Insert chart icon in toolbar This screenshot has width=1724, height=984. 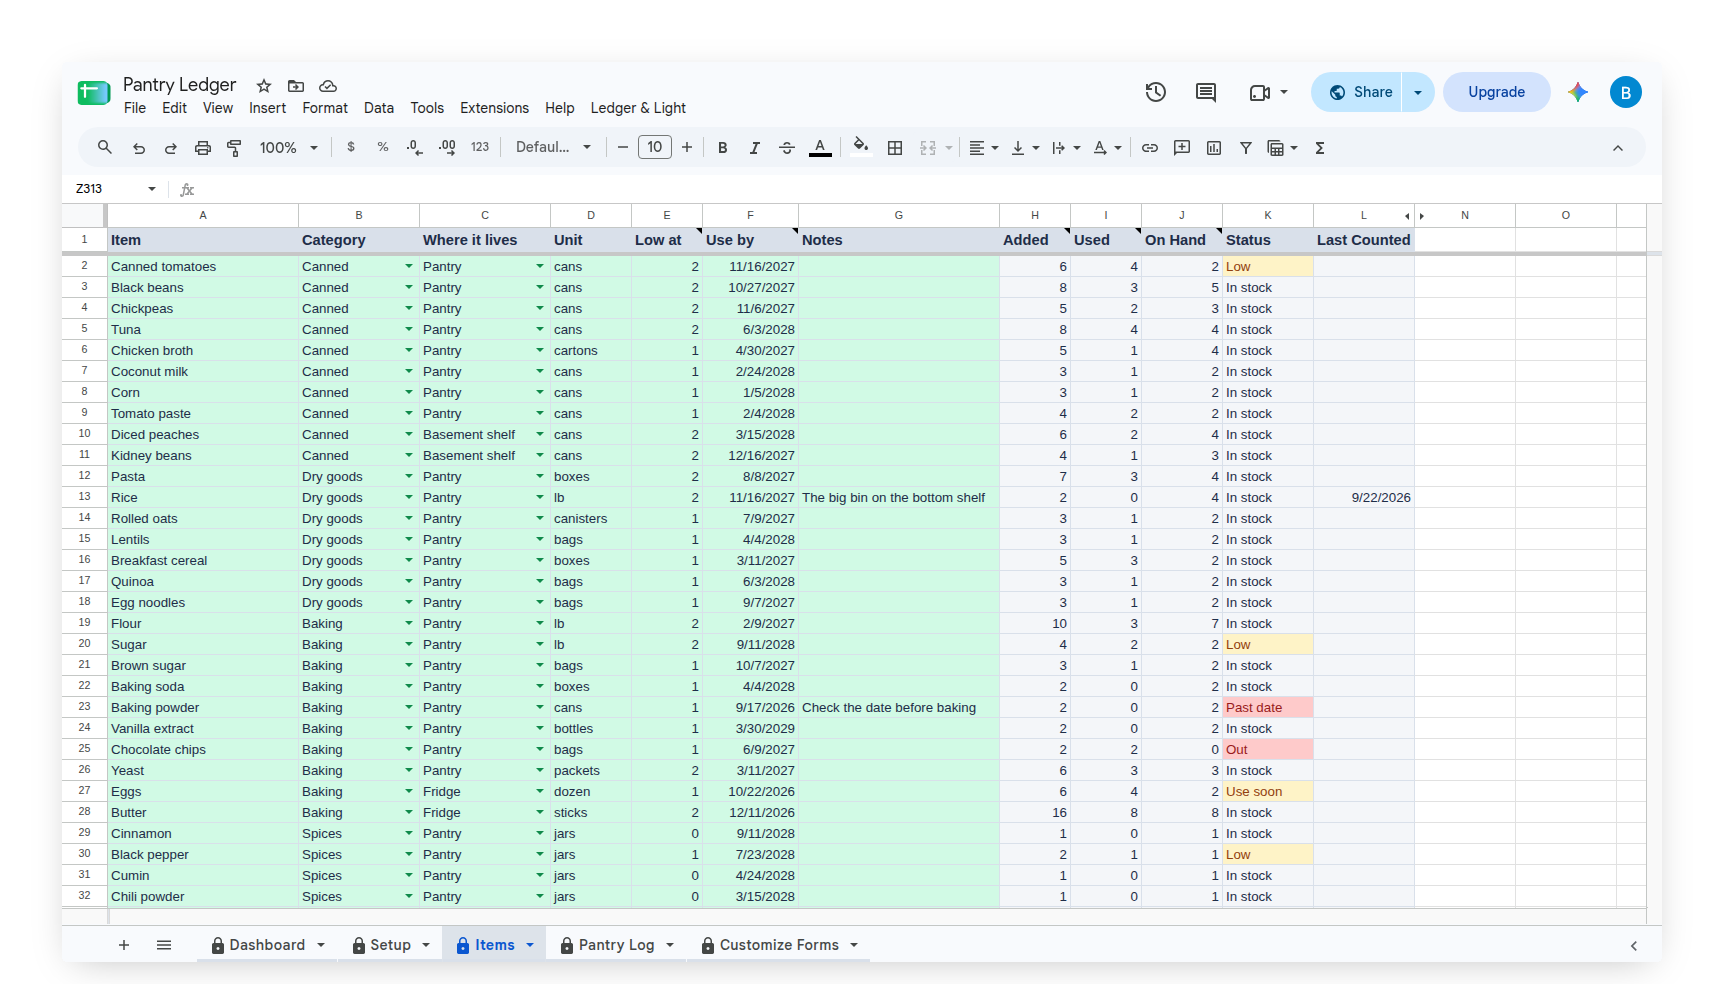coord(1214,148)
